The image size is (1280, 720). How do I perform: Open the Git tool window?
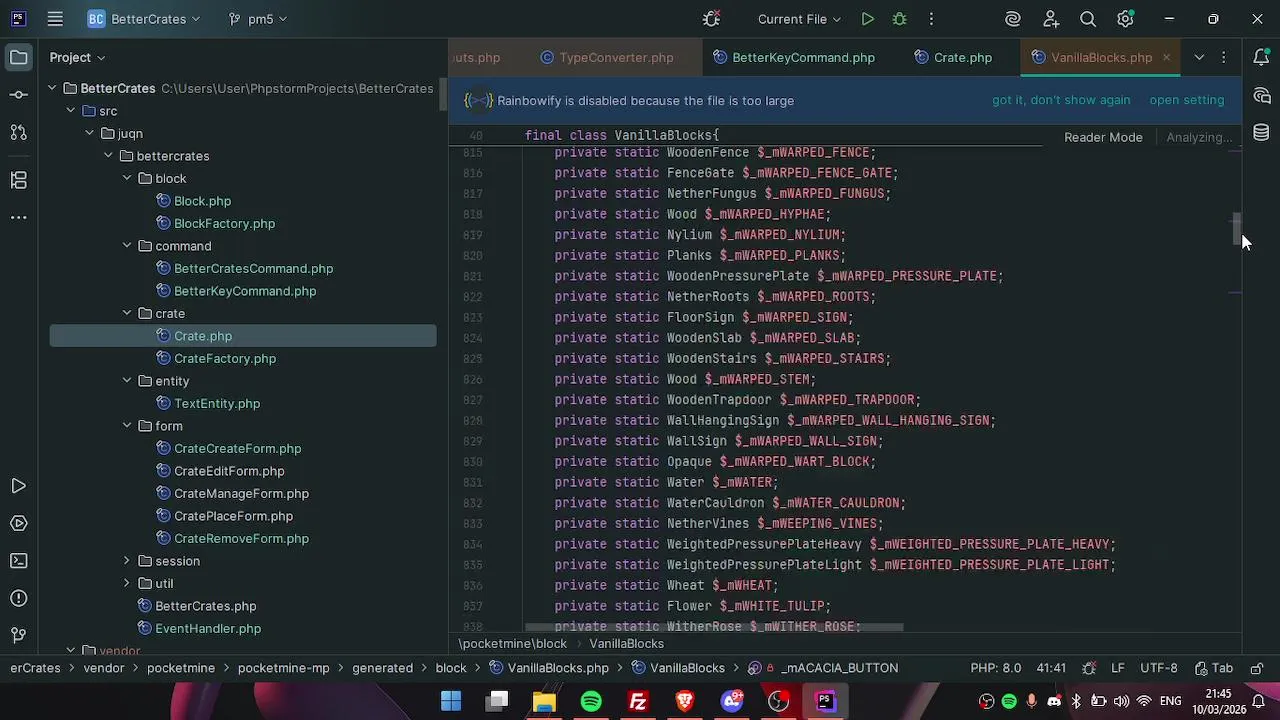pyautogui.click(x=18, y=635)
